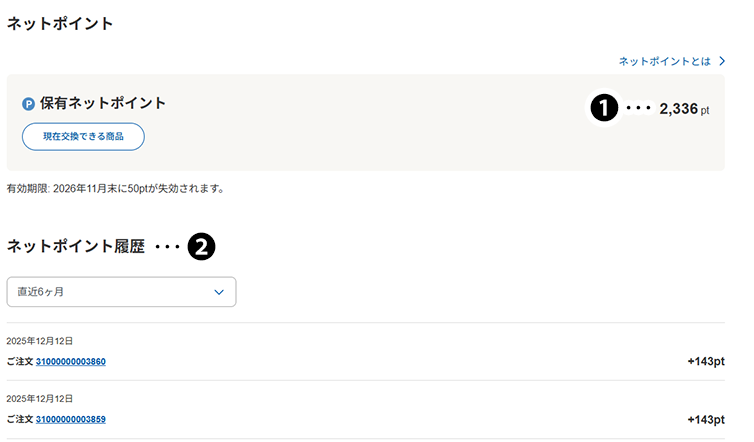Click the 有効期限 expiry notice text
This screenshot has height=442, width=754.
[115, 188]
